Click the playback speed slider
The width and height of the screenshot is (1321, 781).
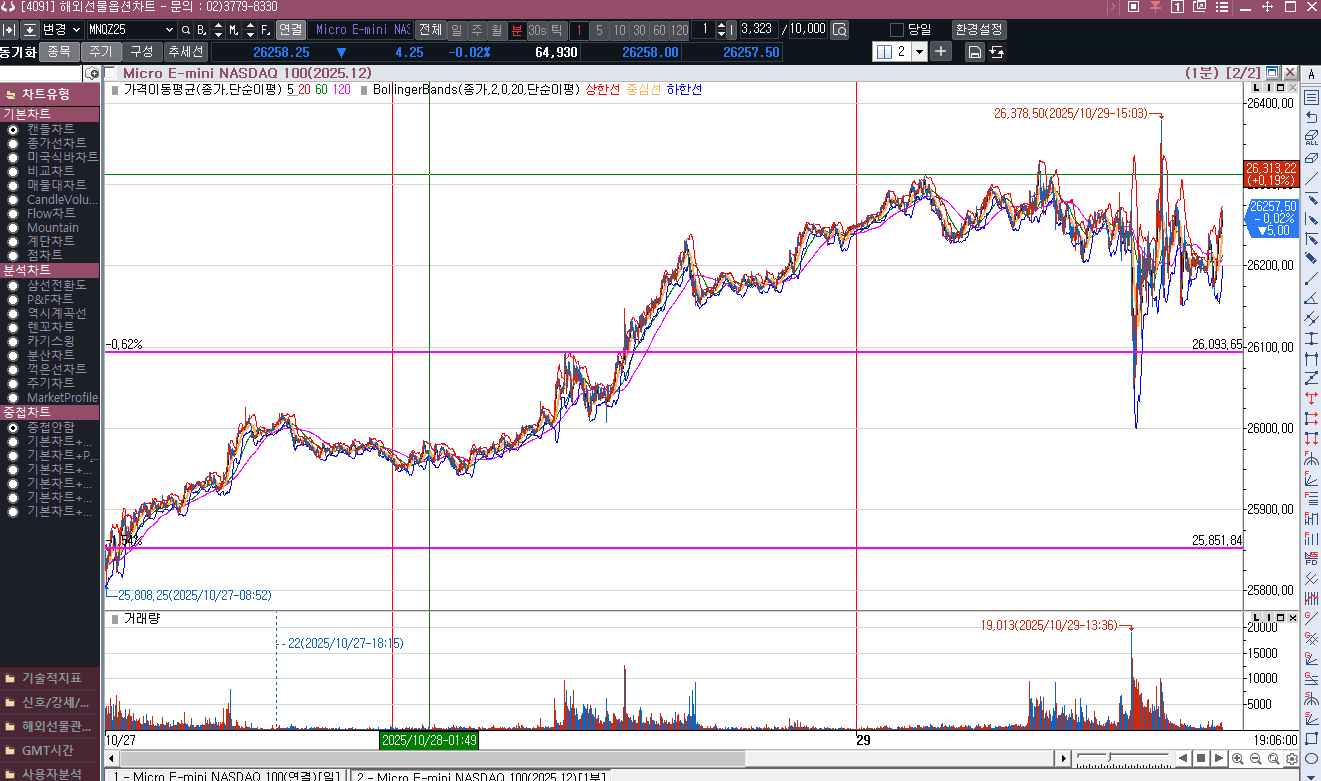click(x=1122, y=757)
